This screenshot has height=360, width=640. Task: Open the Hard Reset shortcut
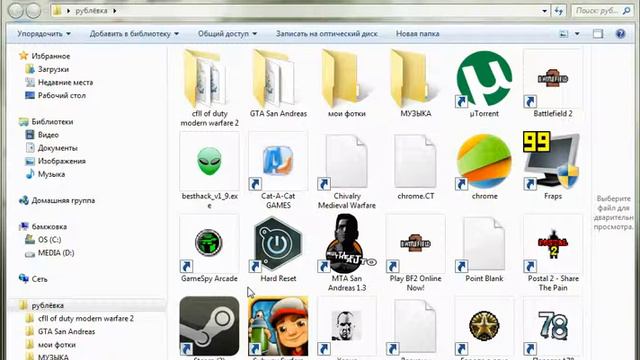pyautogui.click(x=278, y=244)
